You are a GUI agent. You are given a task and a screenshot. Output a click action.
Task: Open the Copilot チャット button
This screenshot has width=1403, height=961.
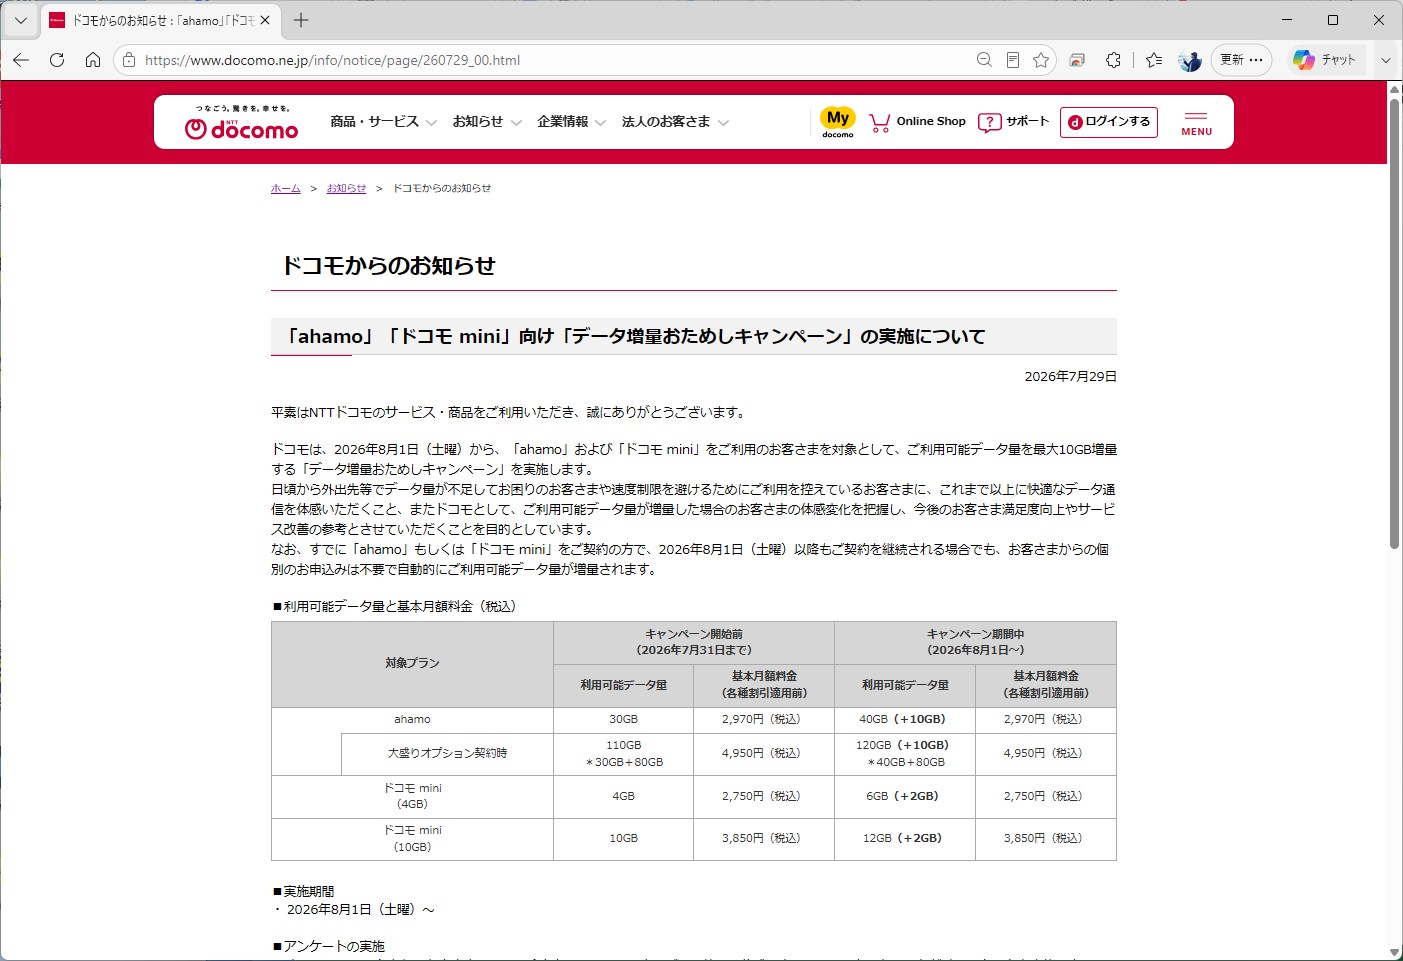coord(1325,60)
